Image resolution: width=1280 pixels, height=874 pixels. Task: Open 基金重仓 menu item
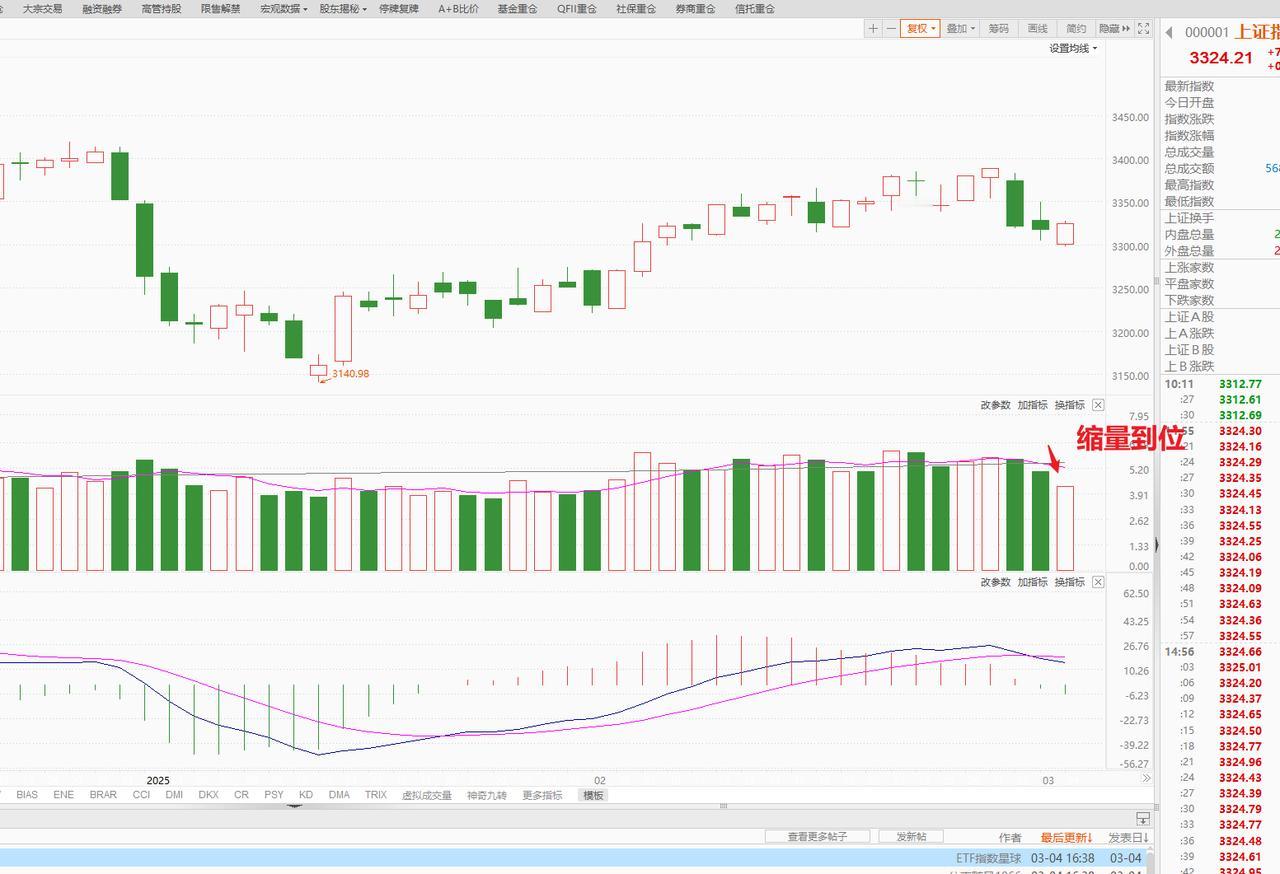pos(517,8)
